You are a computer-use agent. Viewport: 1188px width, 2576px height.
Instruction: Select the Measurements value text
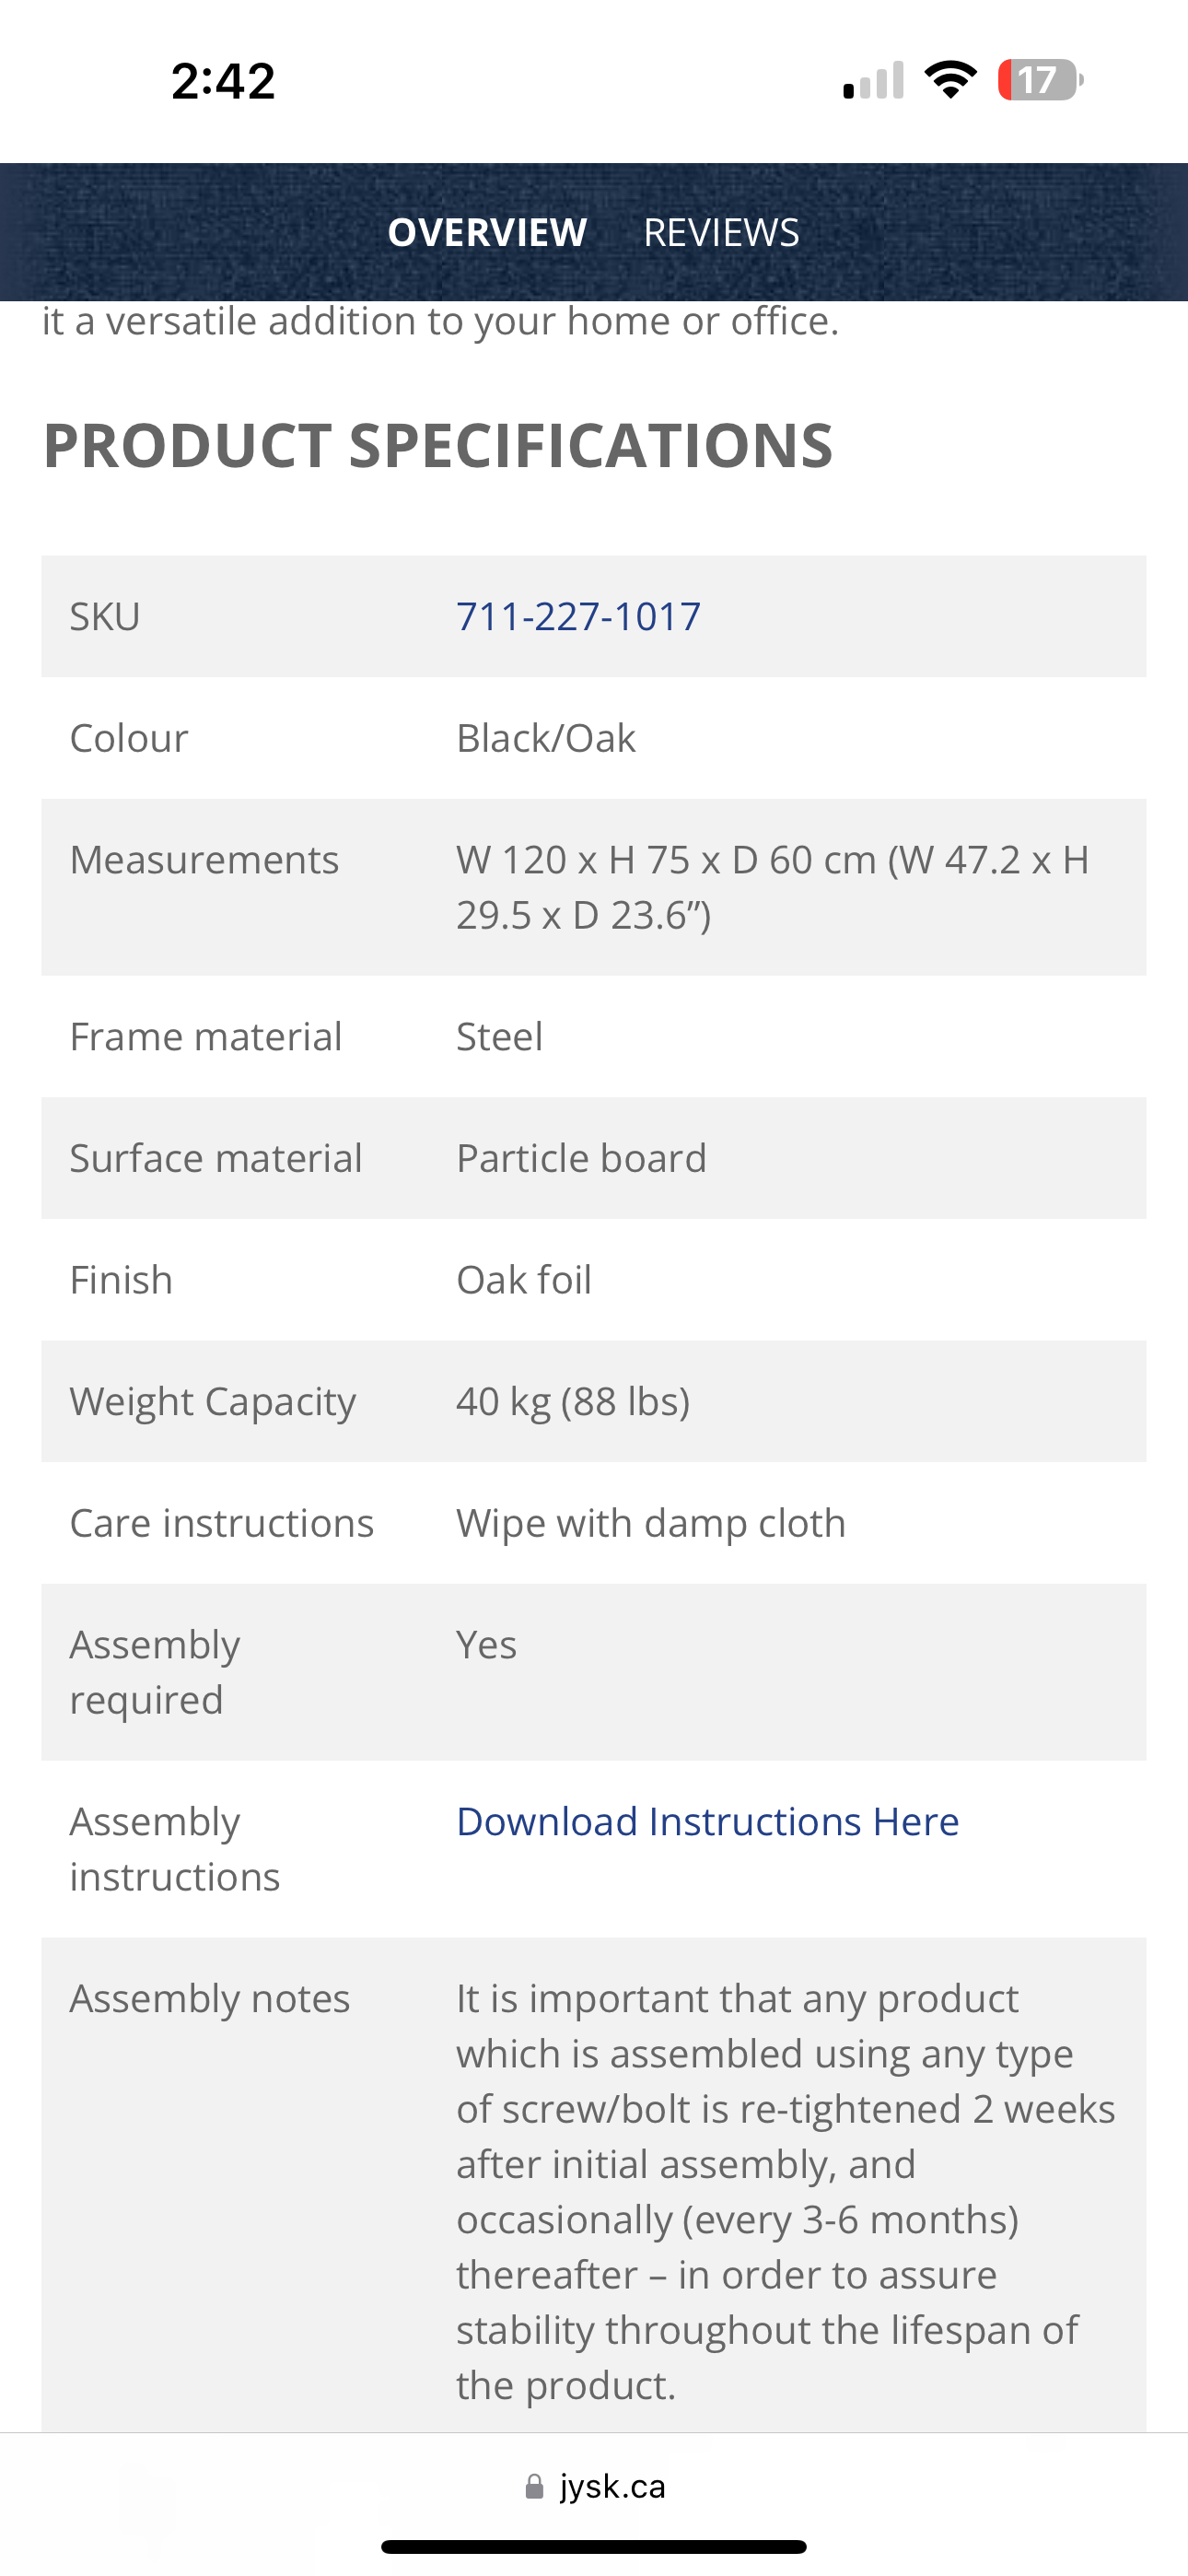pyautogui.click(x=772, y=887)
